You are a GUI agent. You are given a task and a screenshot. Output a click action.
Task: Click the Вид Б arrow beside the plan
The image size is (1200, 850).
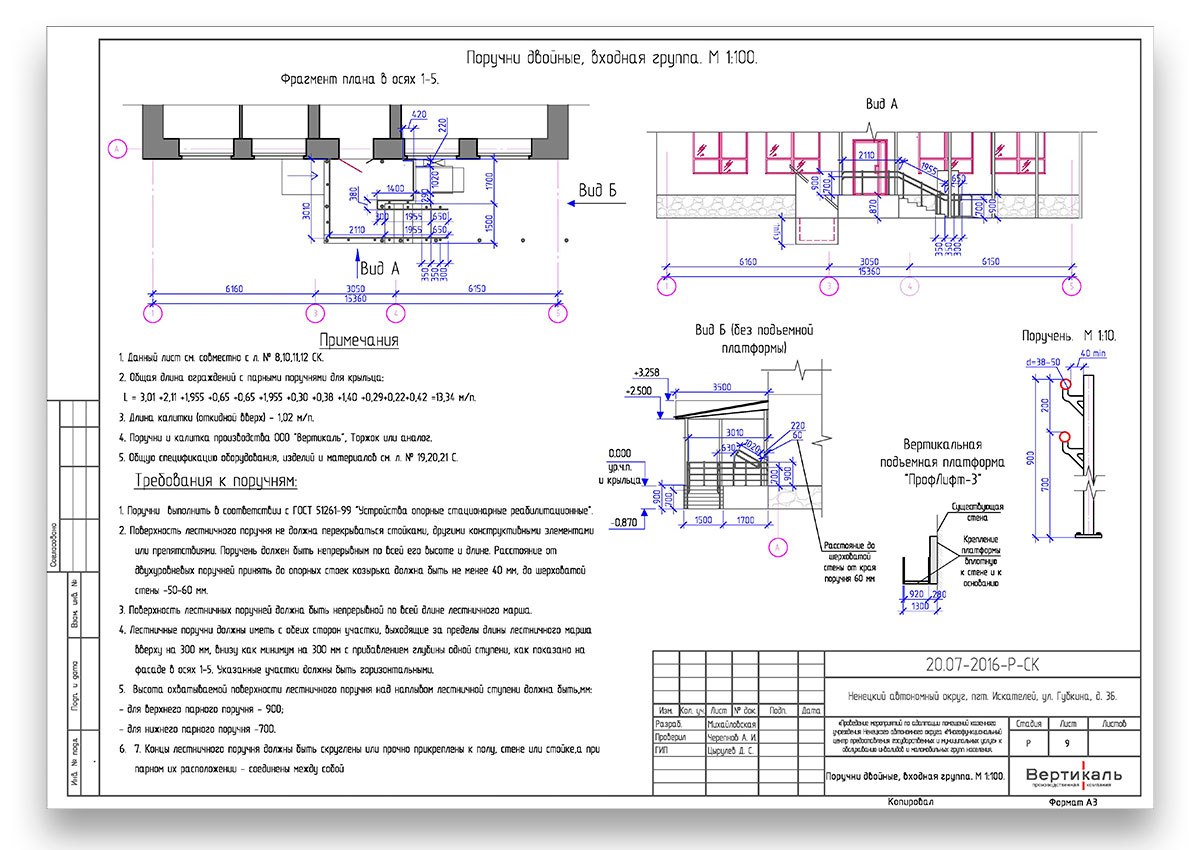[x=595, y=203]
